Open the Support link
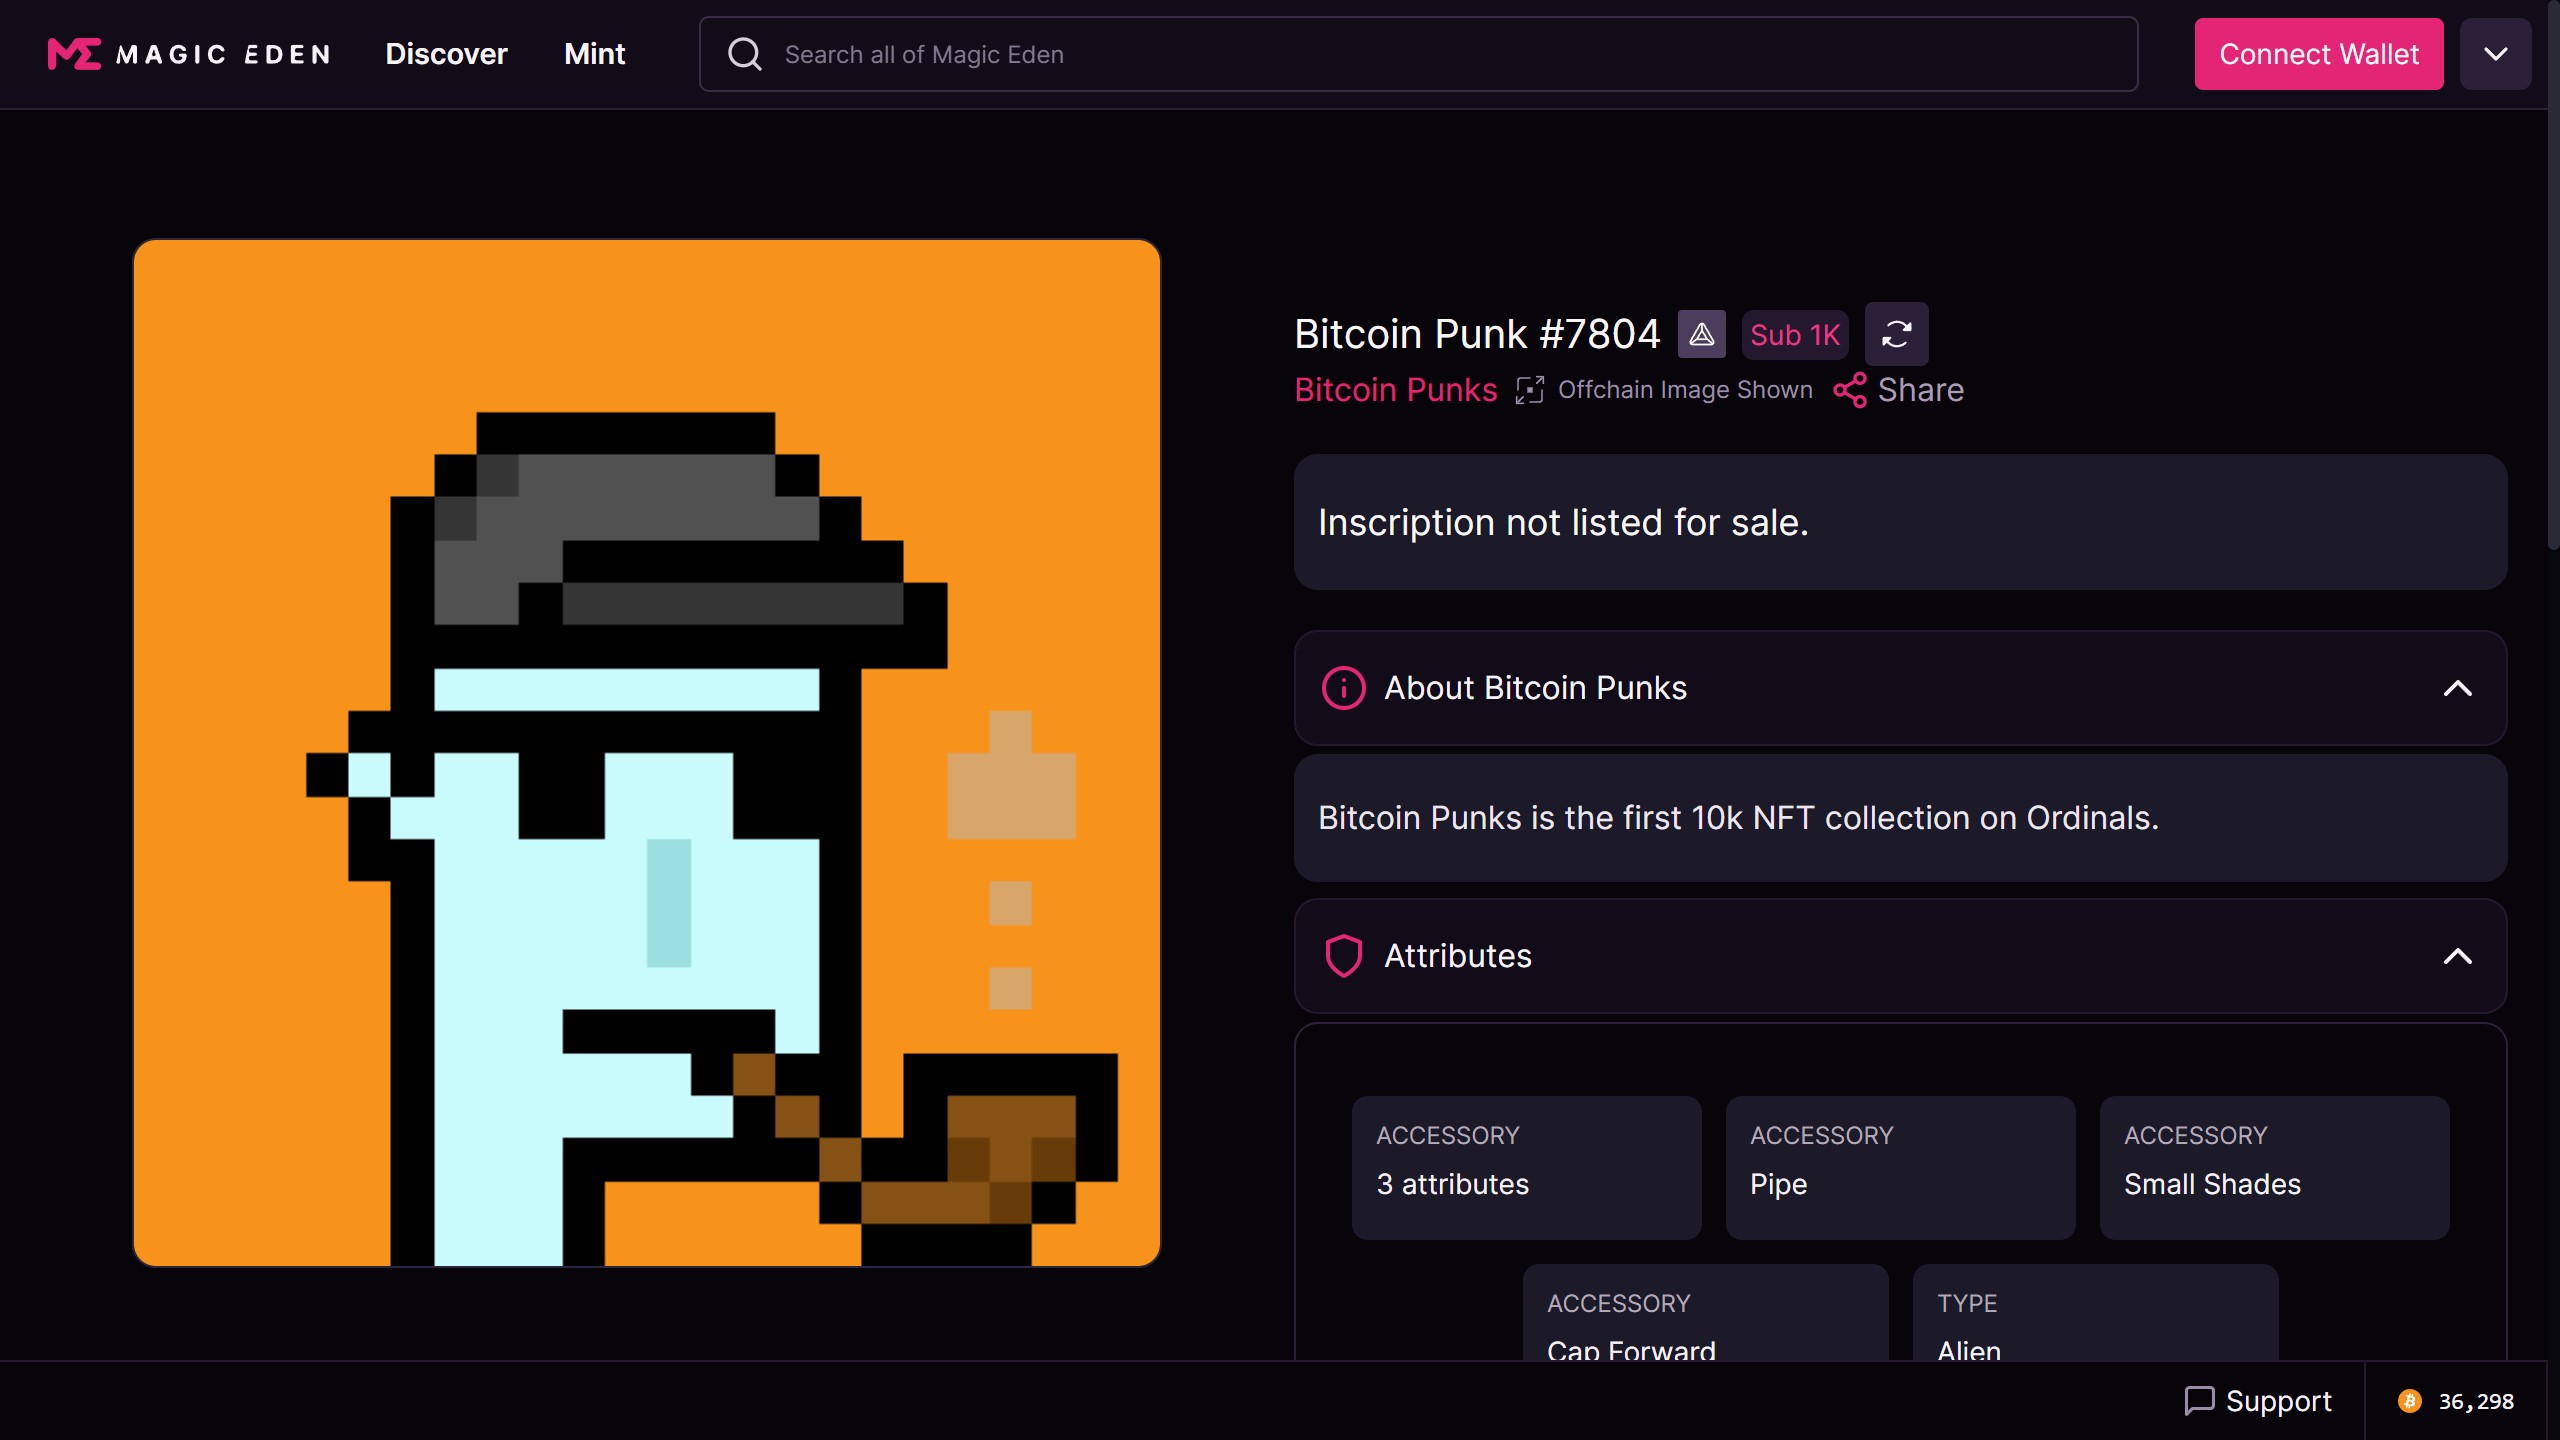This screenshot has height=1440, width=2560. coord(2258,1401)
